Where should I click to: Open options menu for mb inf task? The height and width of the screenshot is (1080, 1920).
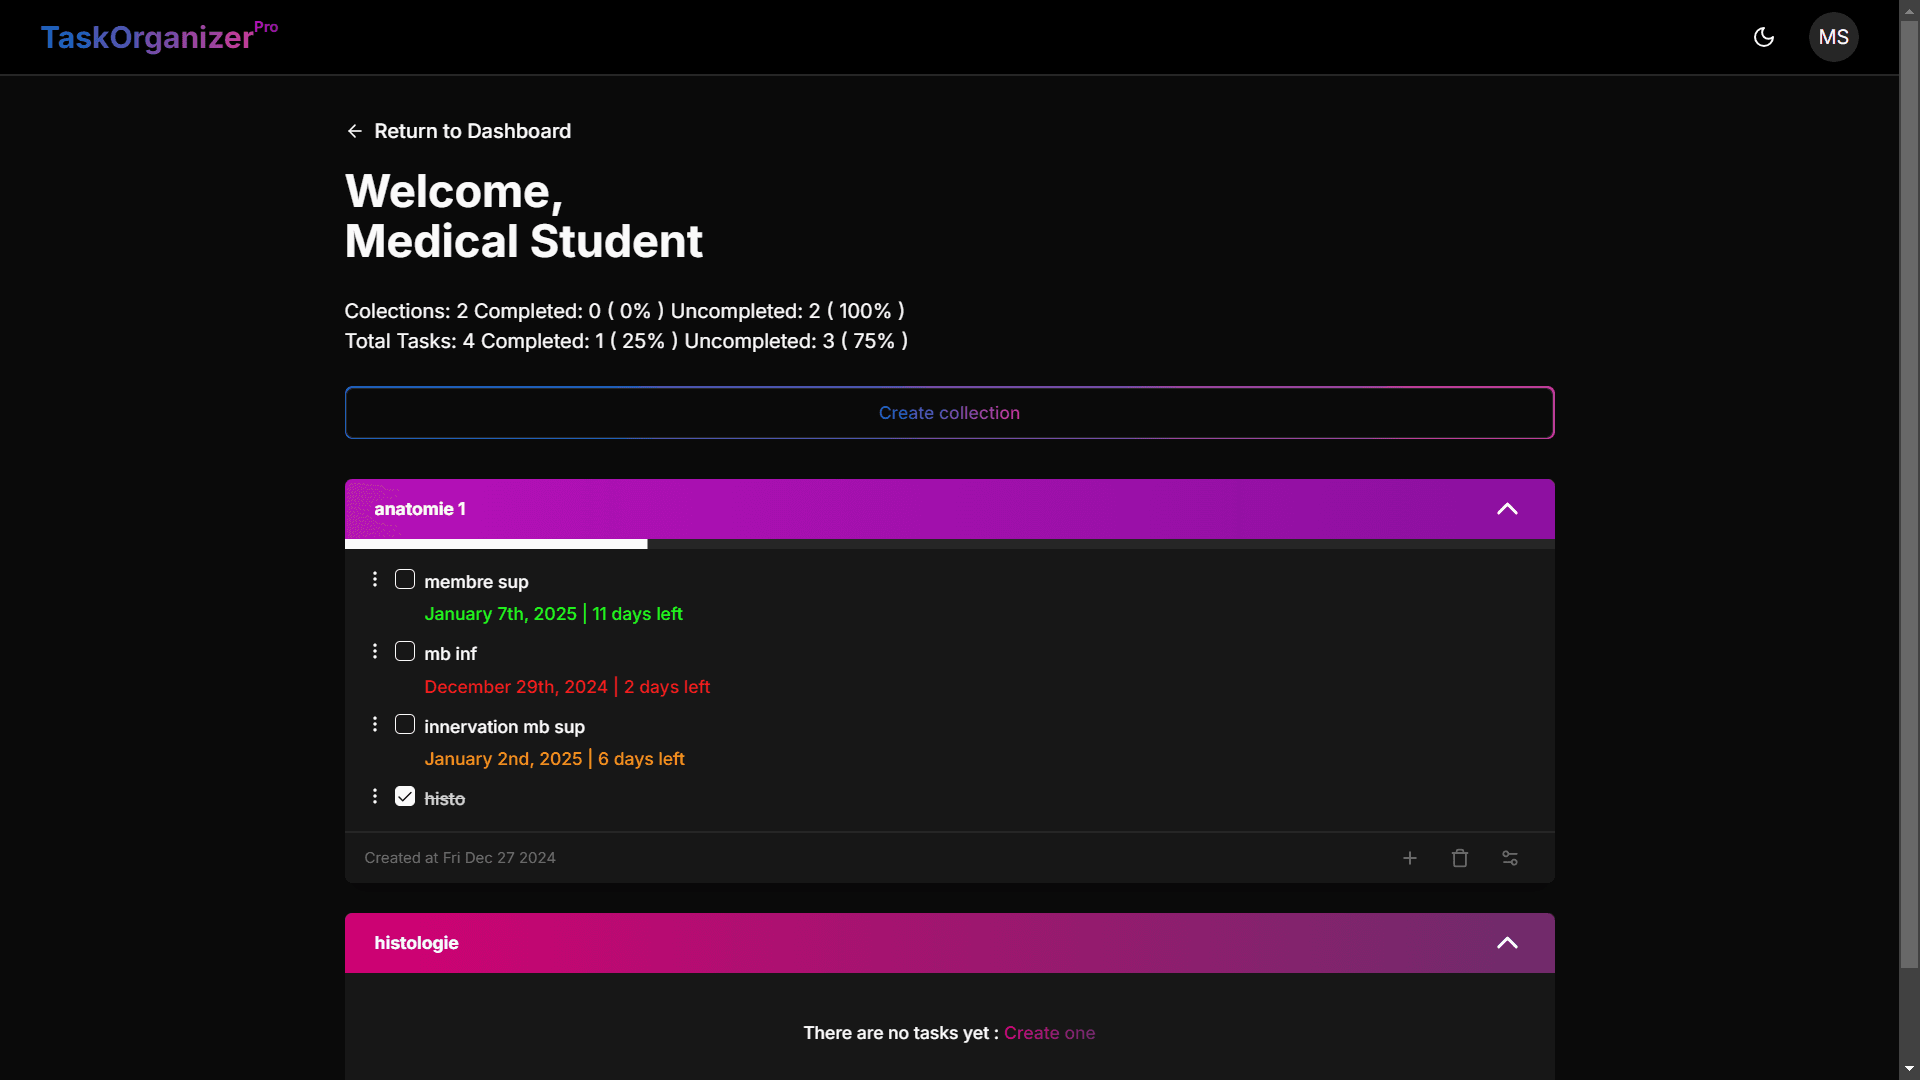(375, 652)
